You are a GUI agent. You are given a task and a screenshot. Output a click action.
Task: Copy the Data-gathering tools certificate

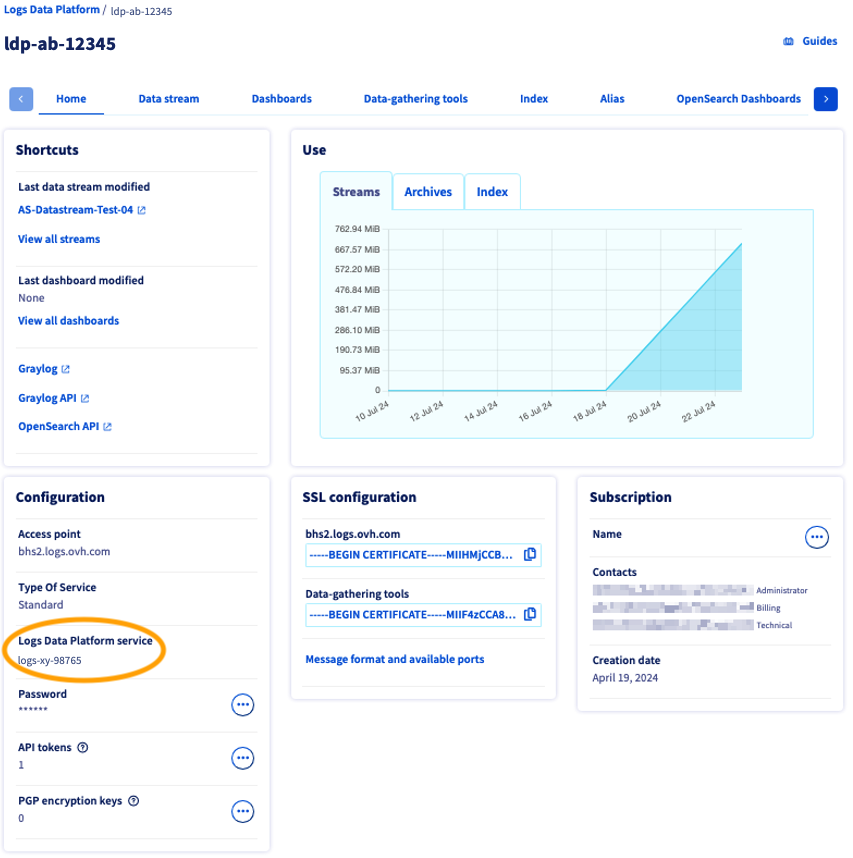point(529,614)
